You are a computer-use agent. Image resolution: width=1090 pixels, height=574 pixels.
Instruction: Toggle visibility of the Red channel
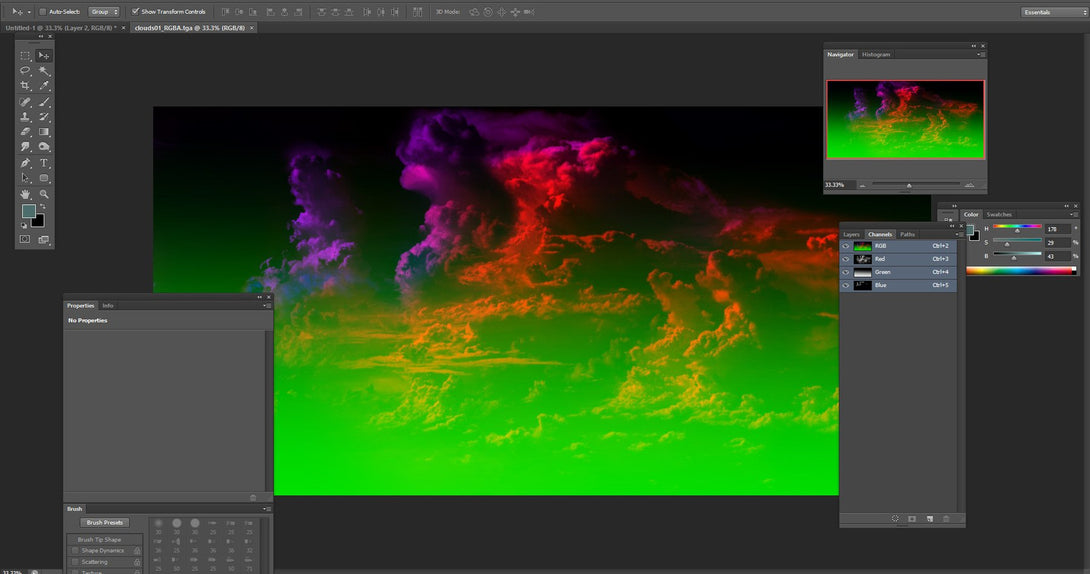point(846,259)
